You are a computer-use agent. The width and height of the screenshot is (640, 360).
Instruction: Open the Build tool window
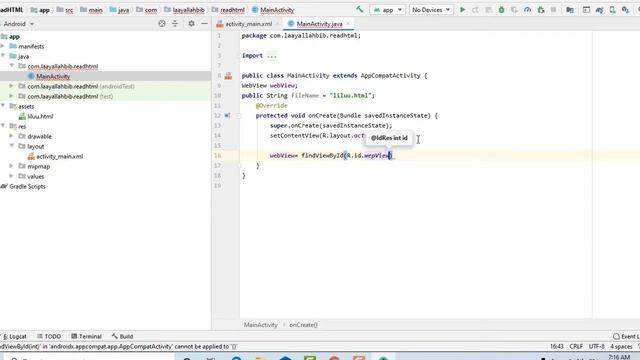(122, 336)
